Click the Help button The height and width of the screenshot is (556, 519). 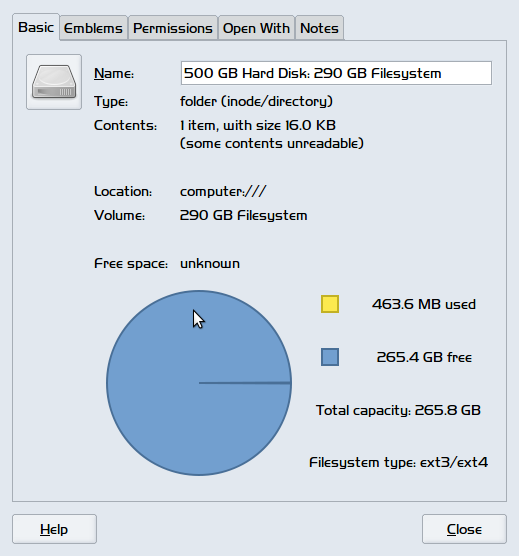54,529
